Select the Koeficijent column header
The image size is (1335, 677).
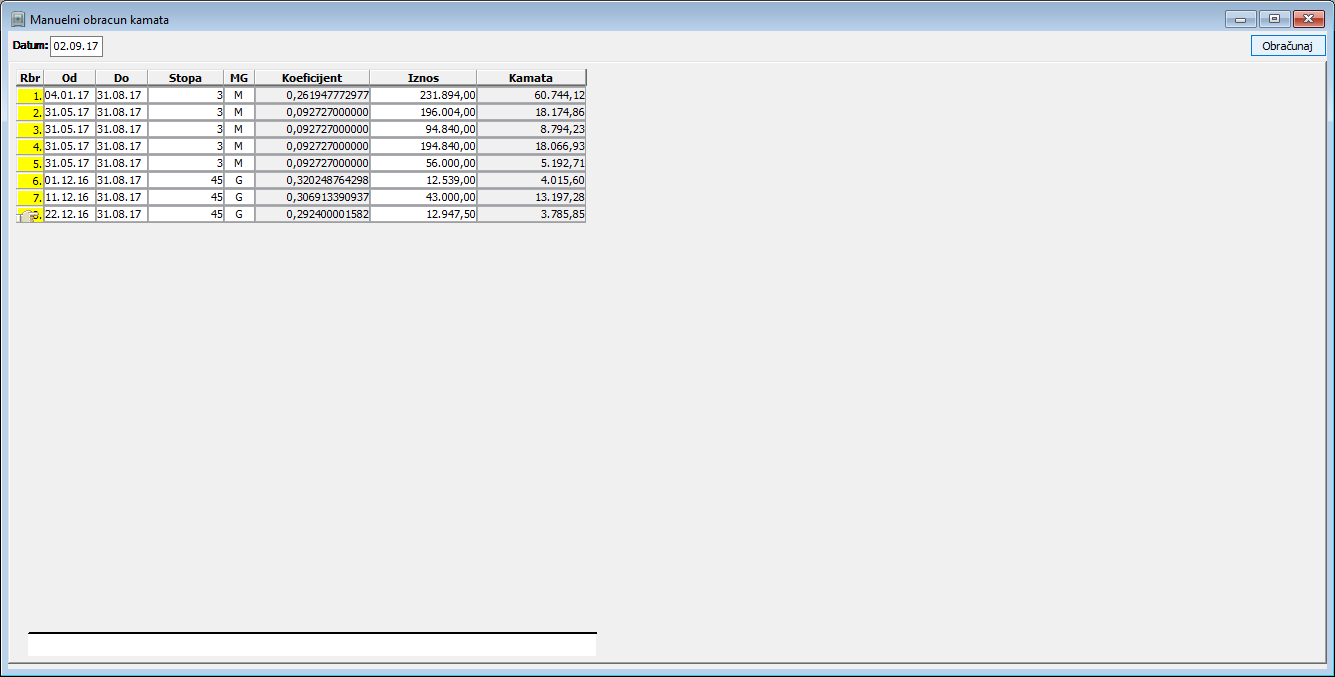pos(312,77)
